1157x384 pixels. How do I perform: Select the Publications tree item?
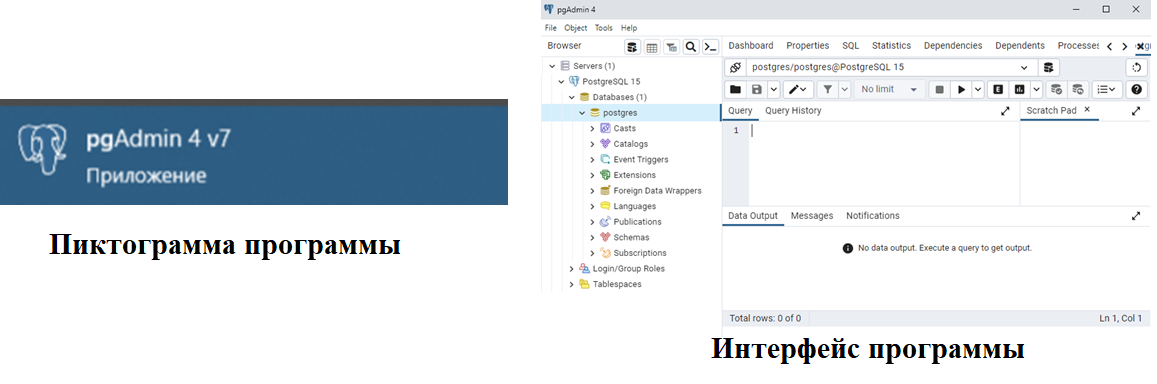[x=637, y=222]
